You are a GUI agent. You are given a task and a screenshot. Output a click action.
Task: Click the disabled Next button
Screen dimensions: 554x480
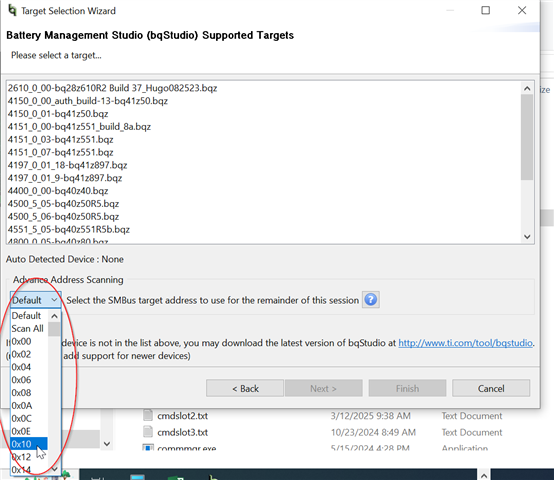coord(324,388)
